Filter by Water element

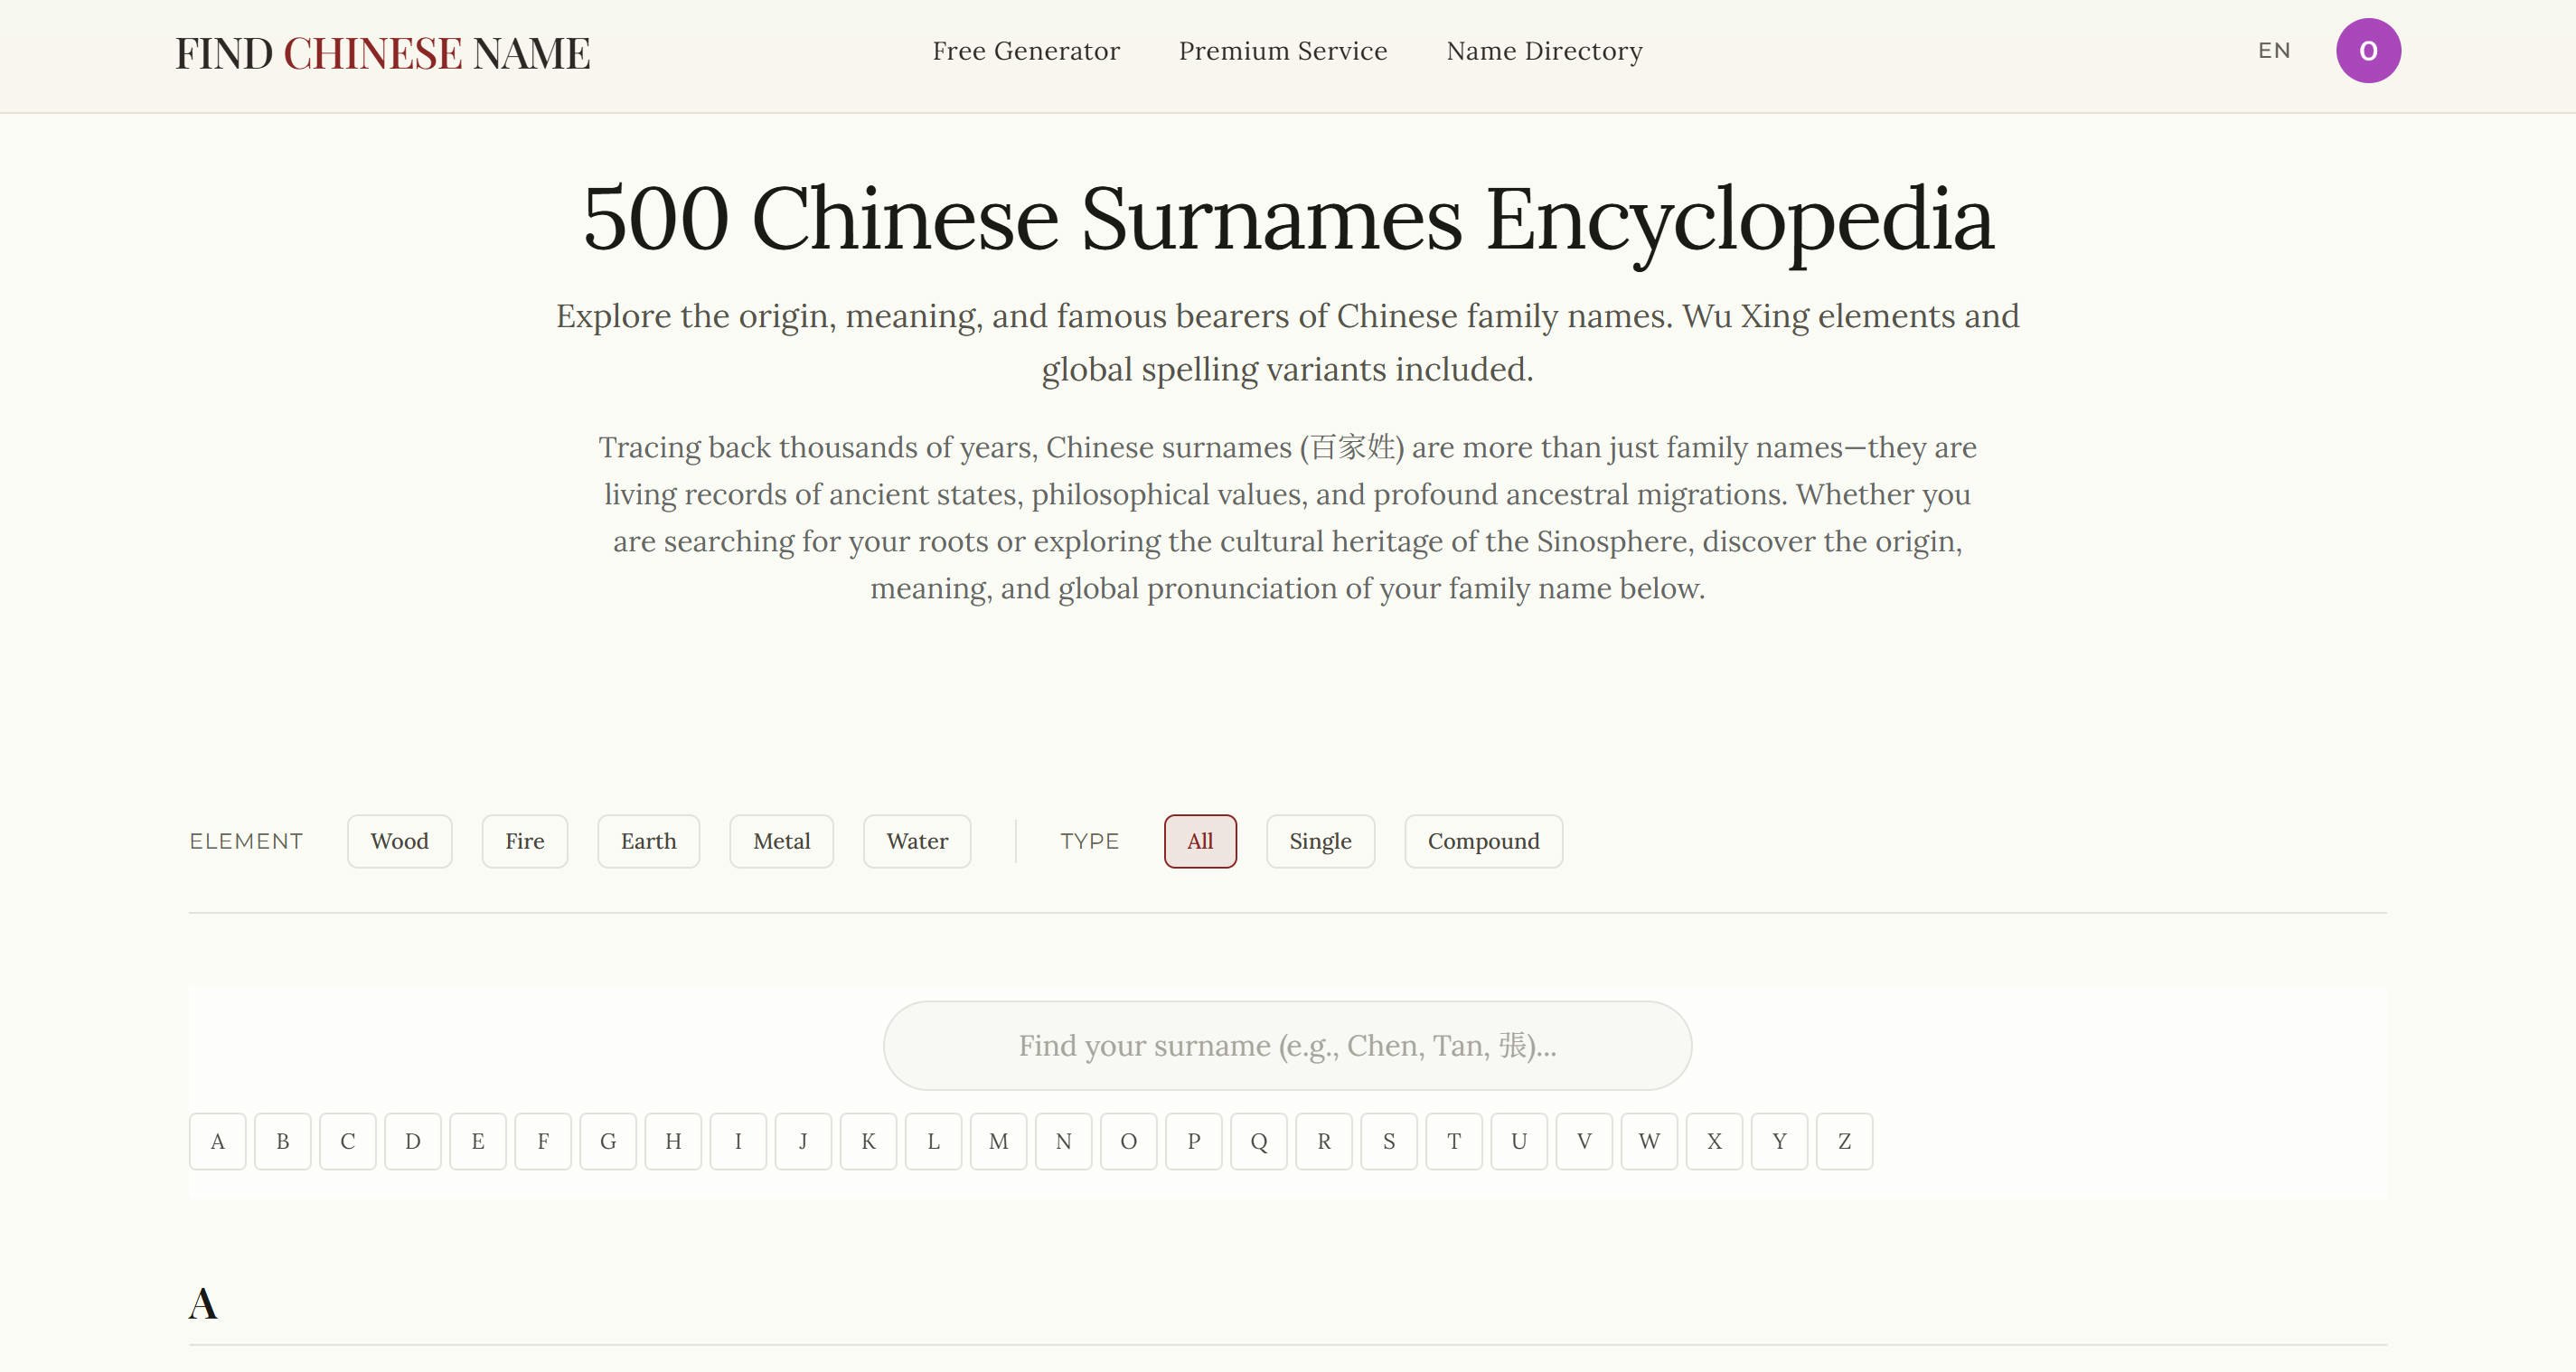(x=916, y=841)
